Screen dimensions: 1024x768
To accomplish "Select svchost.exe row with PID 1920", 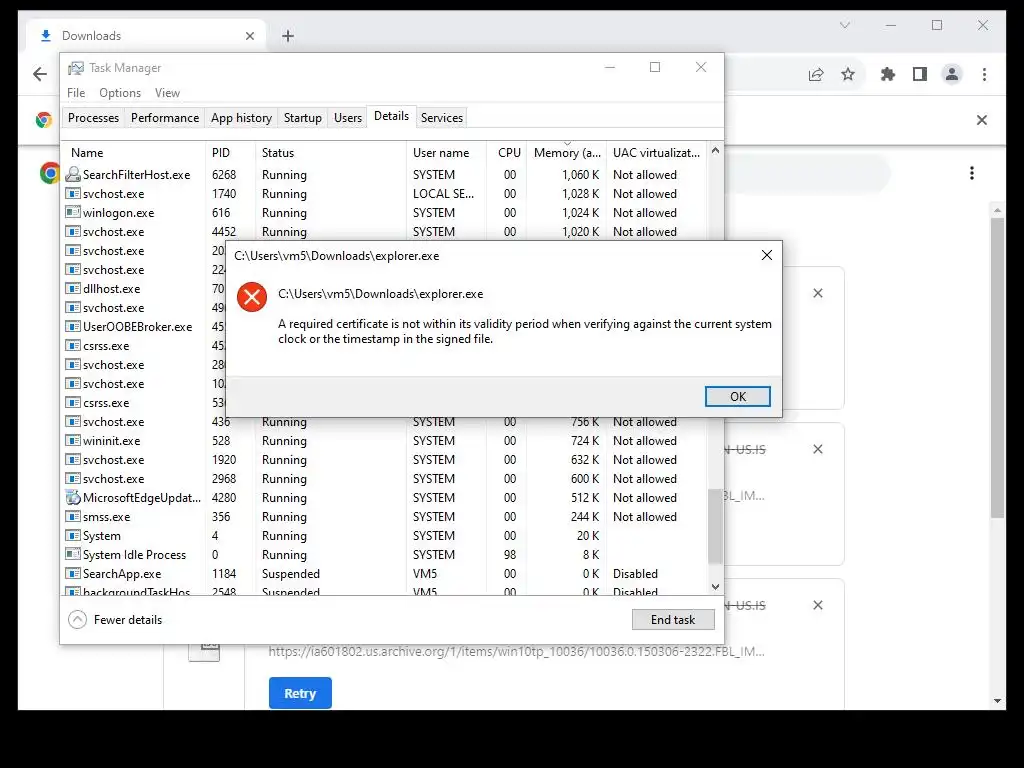I will tap(384, 459).
